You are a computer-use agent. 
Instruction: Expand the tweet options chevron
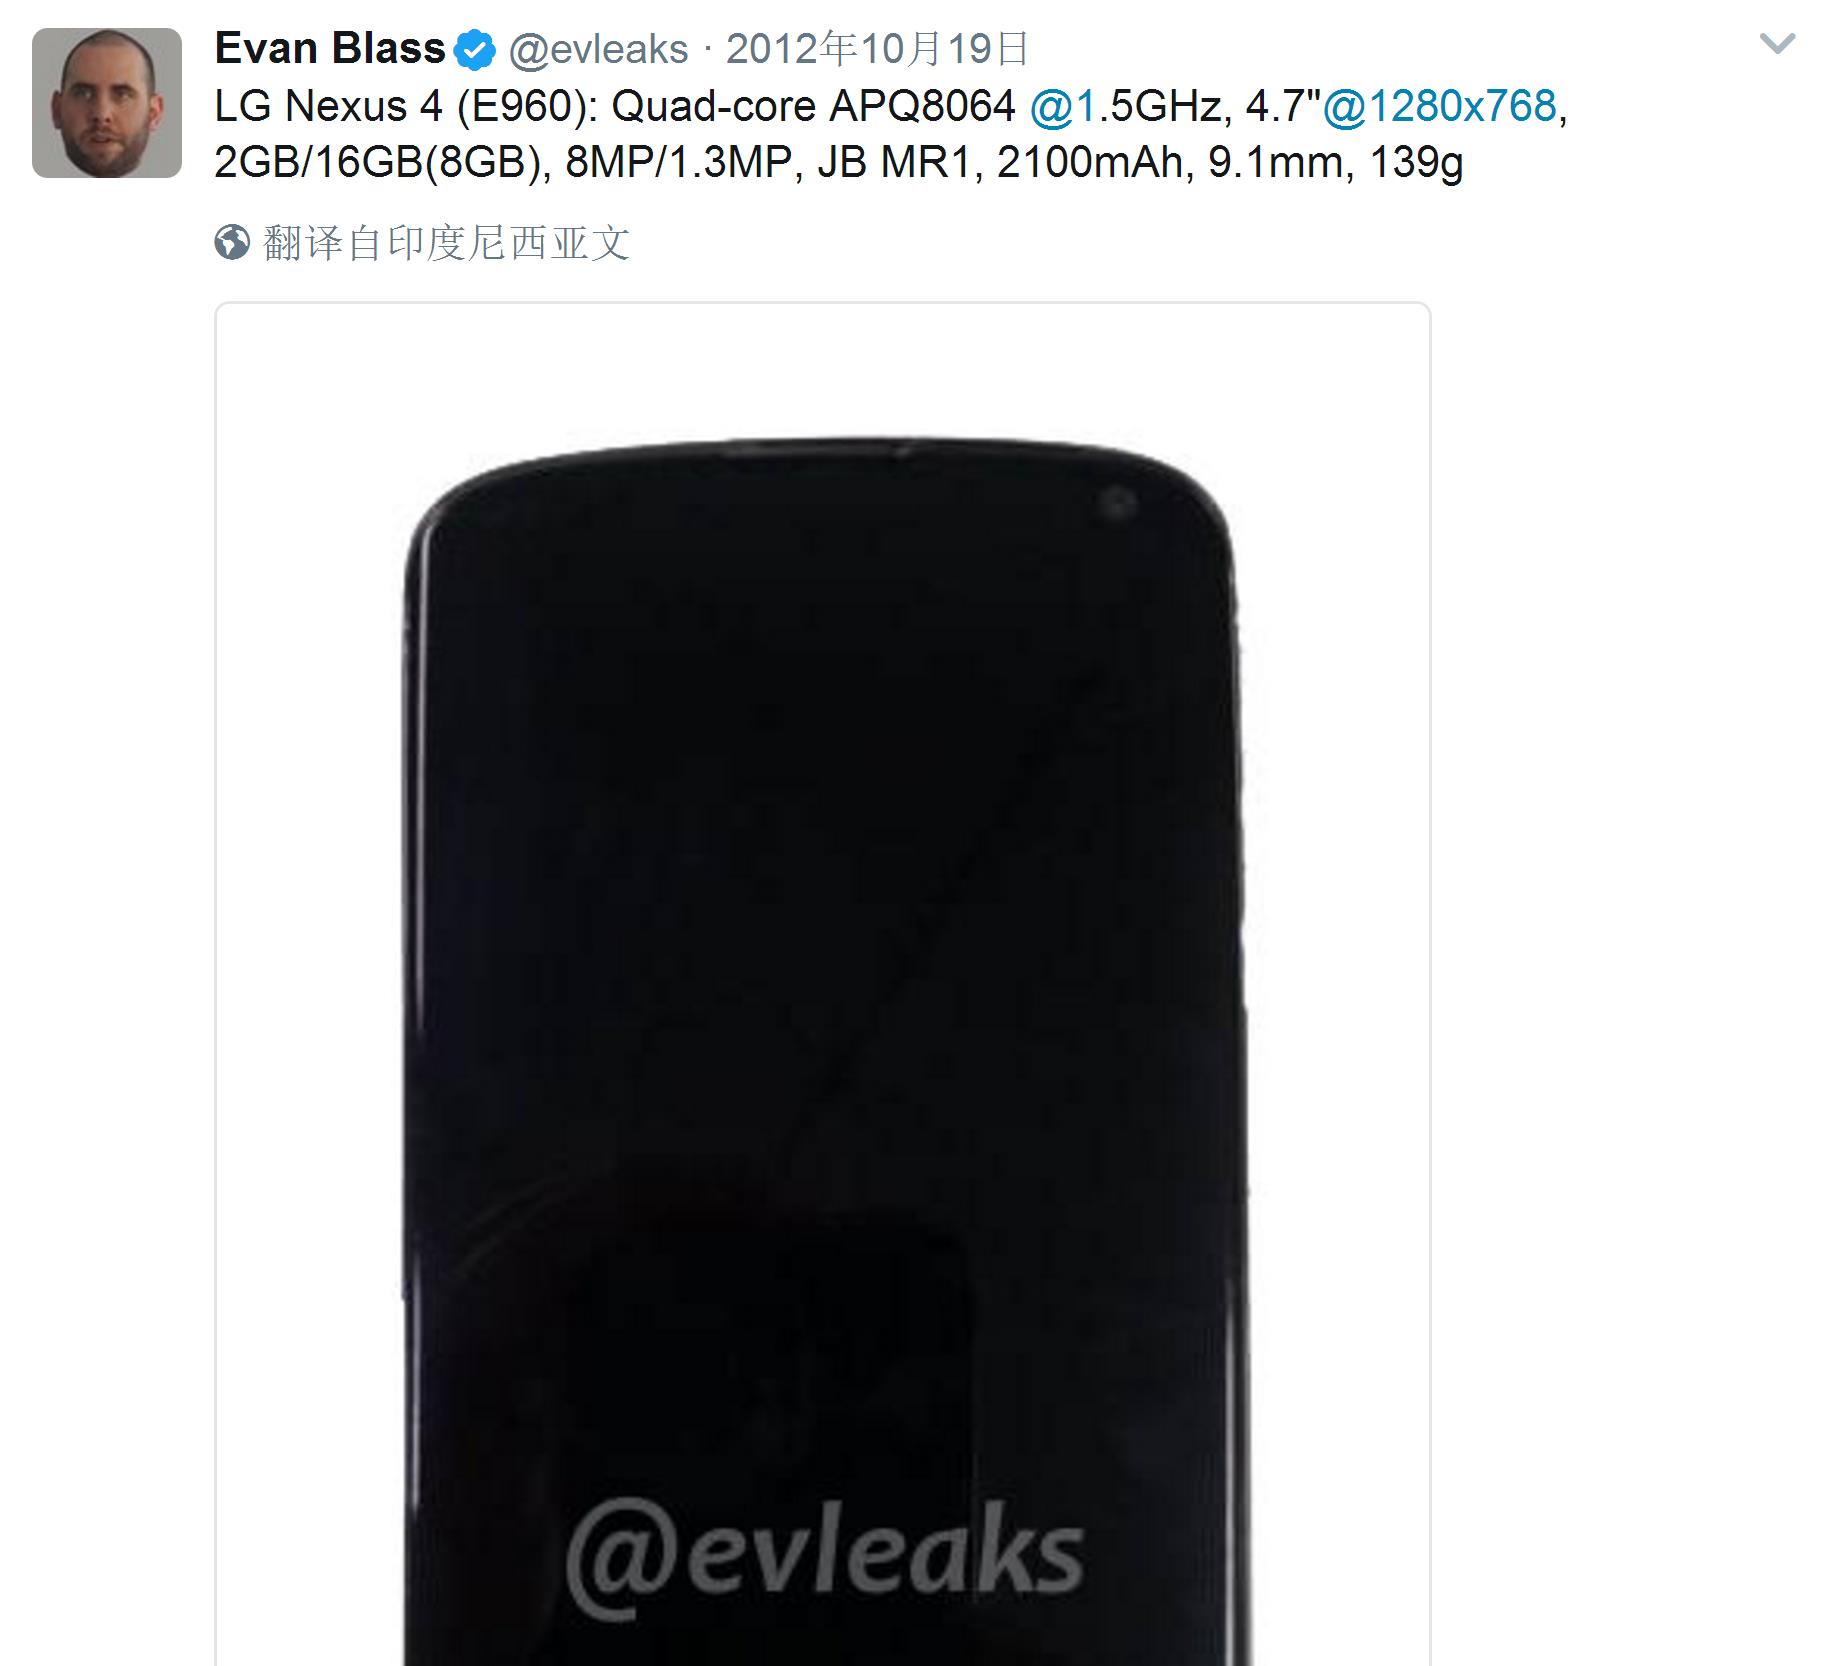pos(1777,44)
